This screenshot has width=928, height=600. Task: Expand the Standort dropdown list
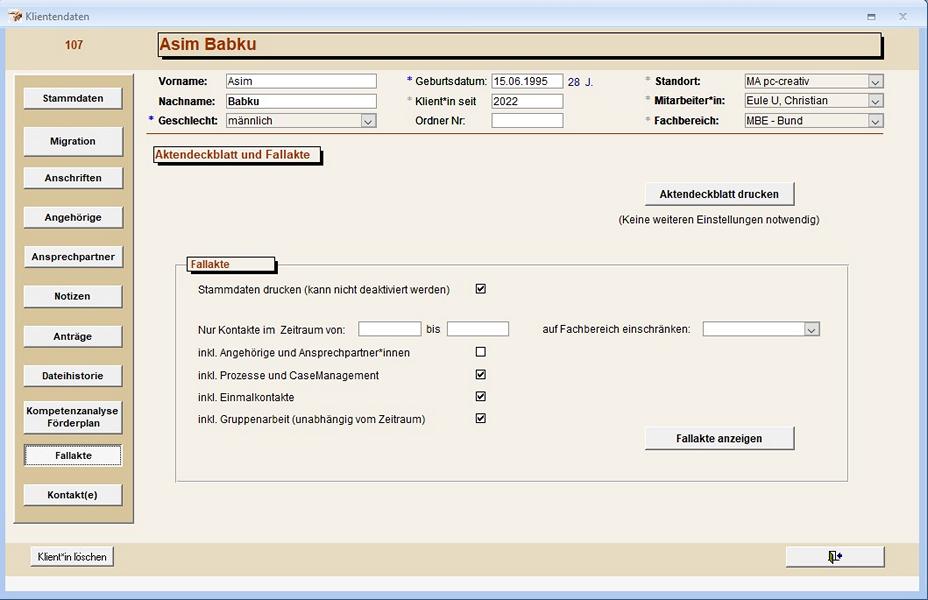click(875, 80)
